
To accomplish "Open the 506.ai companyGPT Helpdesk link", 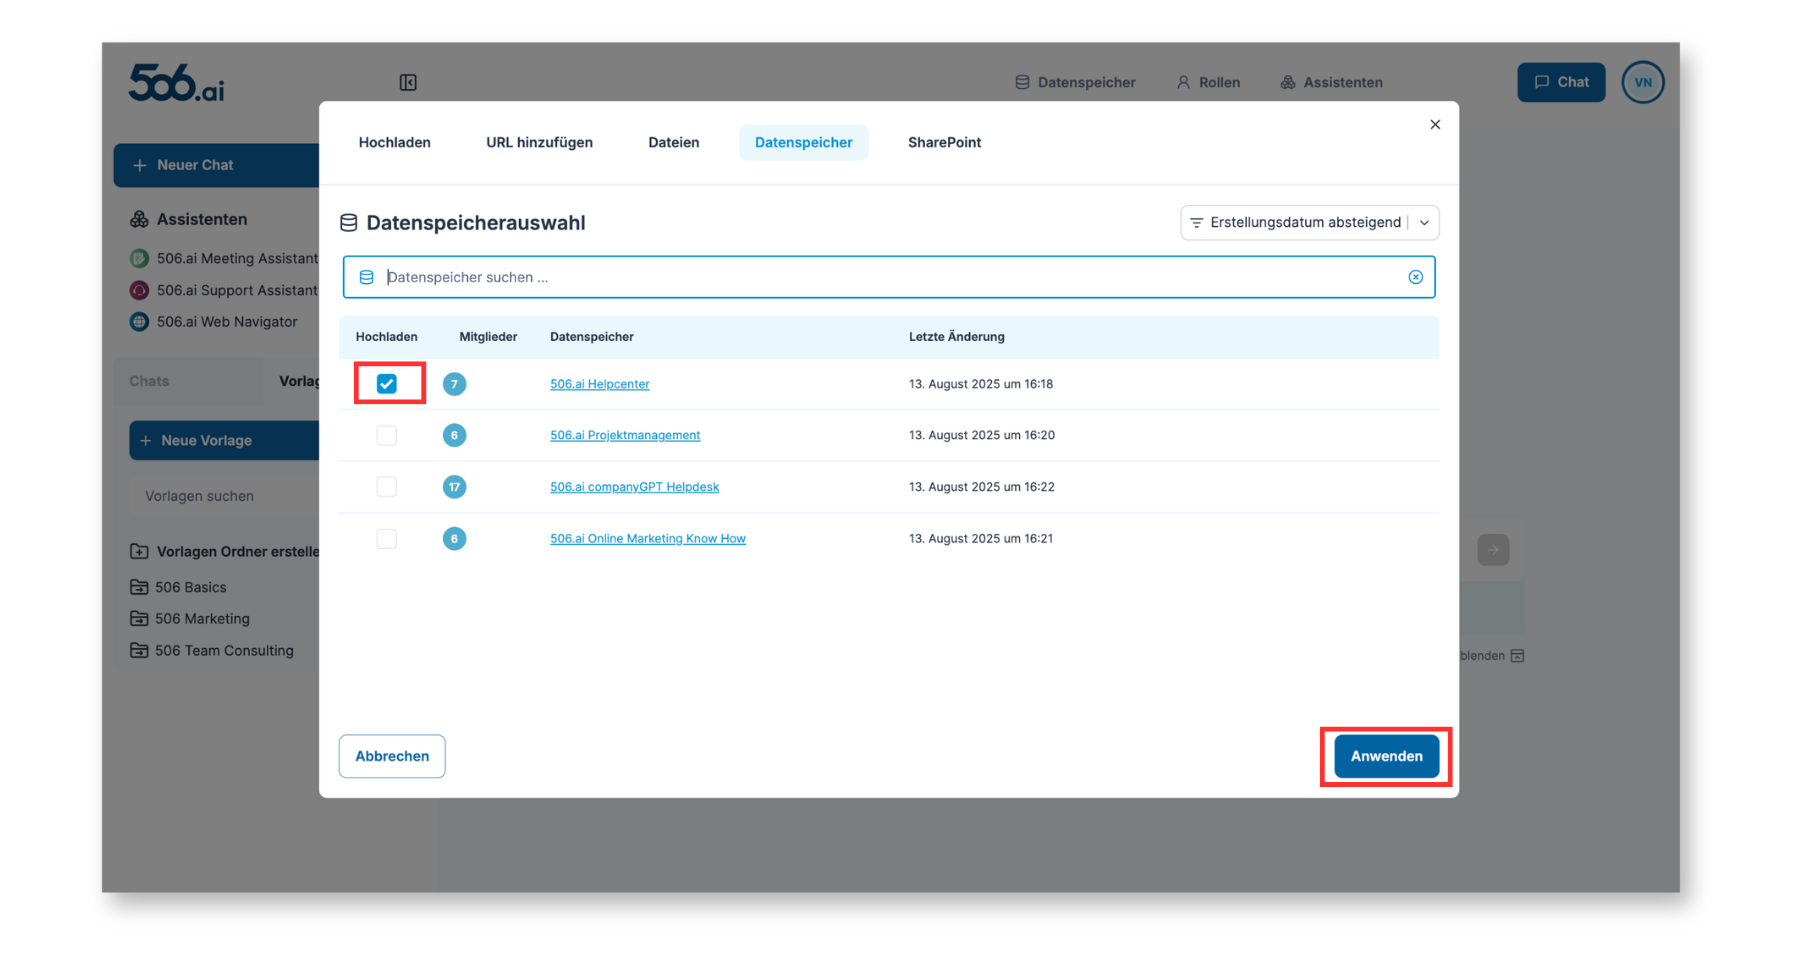I will [634, 487].
